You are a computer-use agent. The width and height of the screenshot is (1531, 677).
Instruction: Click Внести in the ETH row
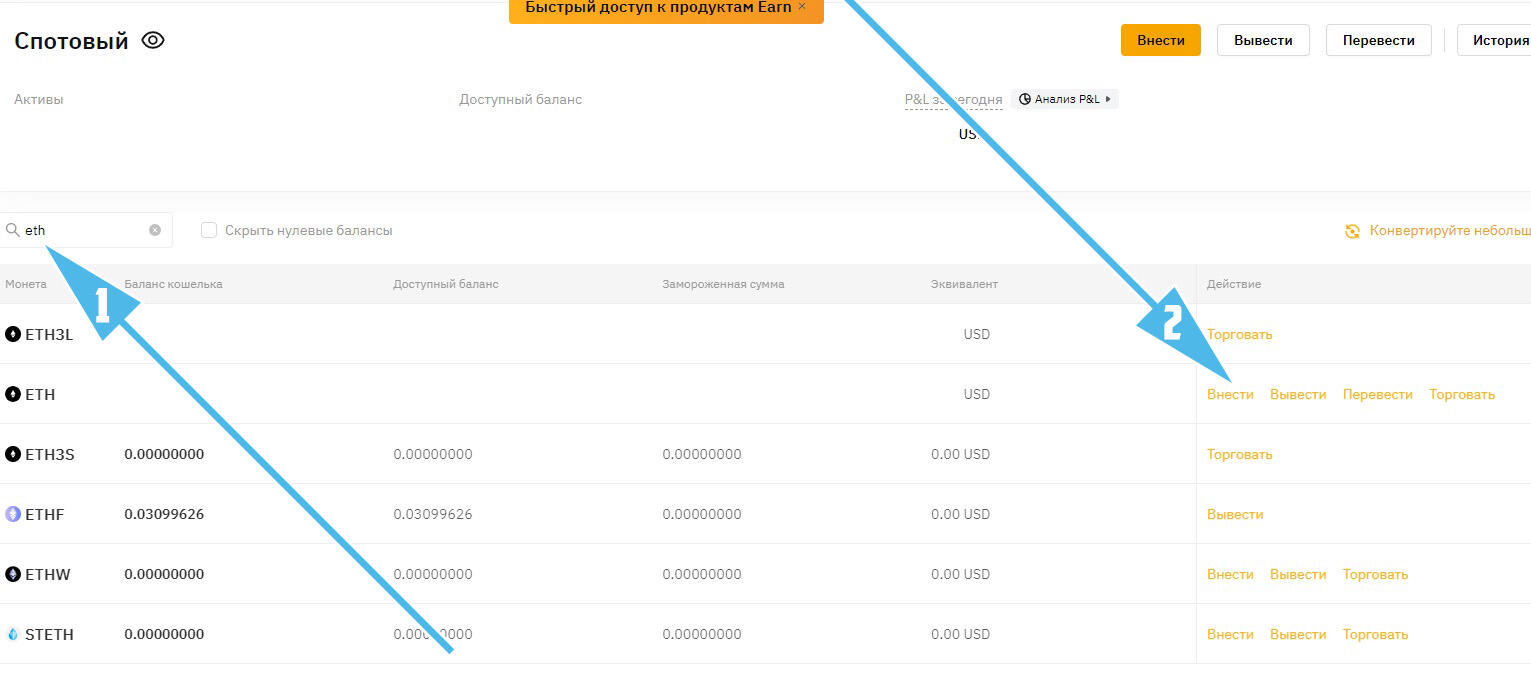[1230, 394]
